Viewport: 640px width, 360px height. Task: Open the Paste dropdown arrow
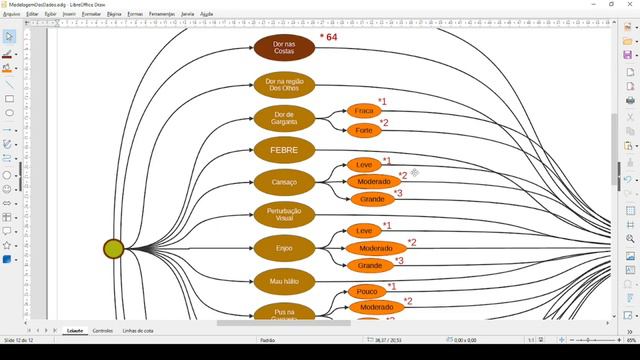pos(637,146)
